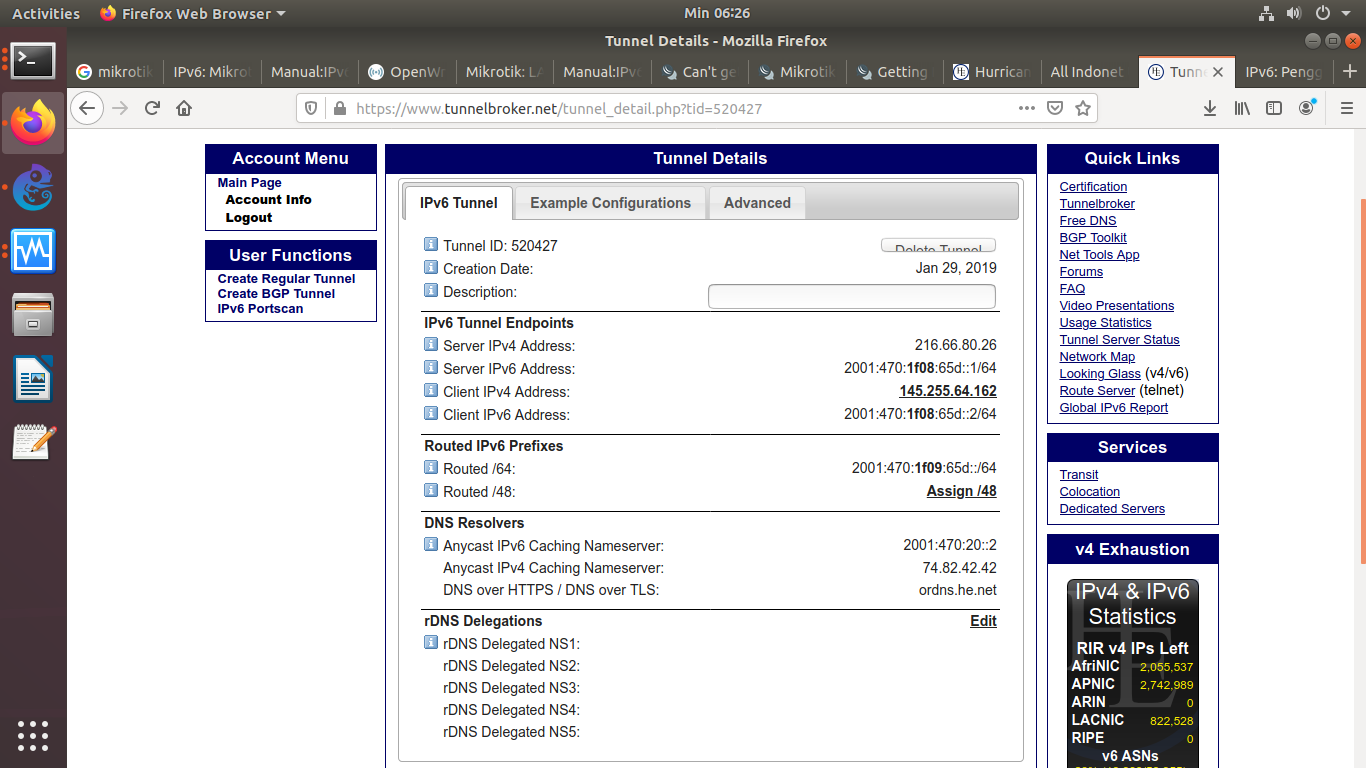Bookmark this page with the star icon
The height and width of the screenshot is (768, 1366).
click(x=1083, y=108)
